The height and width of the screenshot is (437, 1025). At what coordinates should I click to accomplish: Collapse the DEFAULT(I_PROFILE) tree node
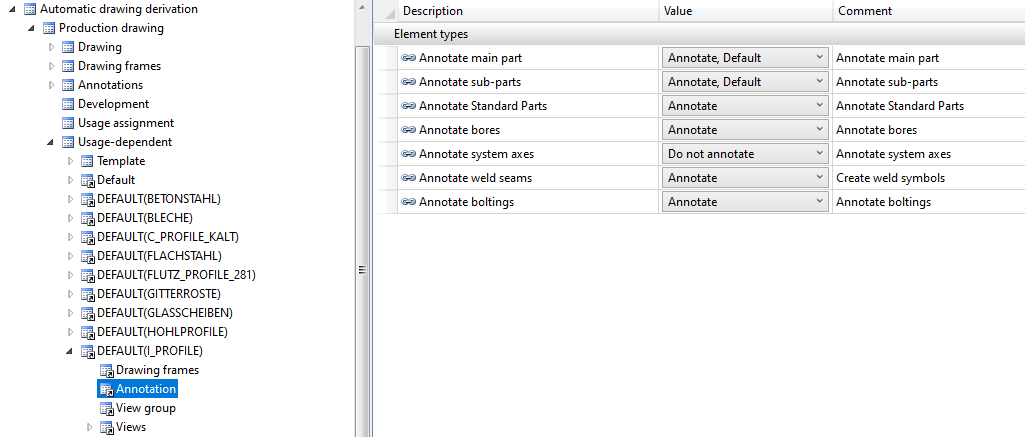70,351
